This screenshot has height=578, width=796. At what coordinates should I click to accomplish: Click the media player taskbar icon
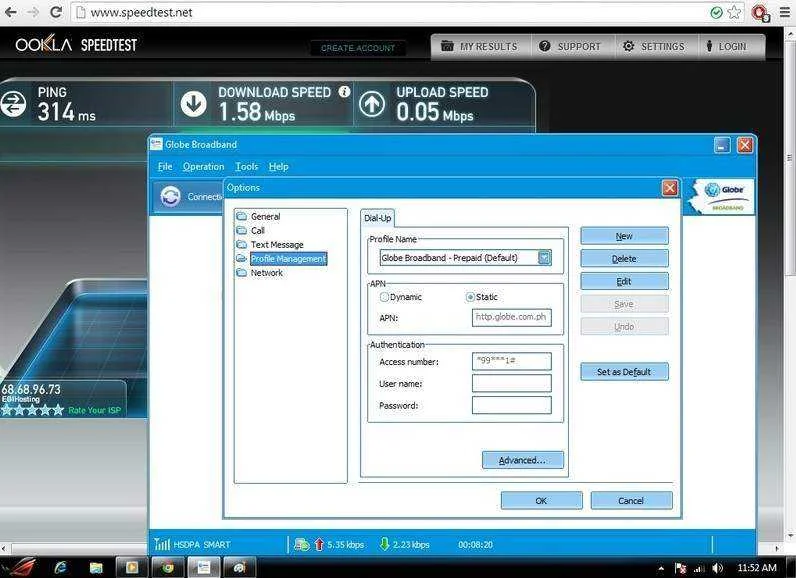(x=132, y=567)
